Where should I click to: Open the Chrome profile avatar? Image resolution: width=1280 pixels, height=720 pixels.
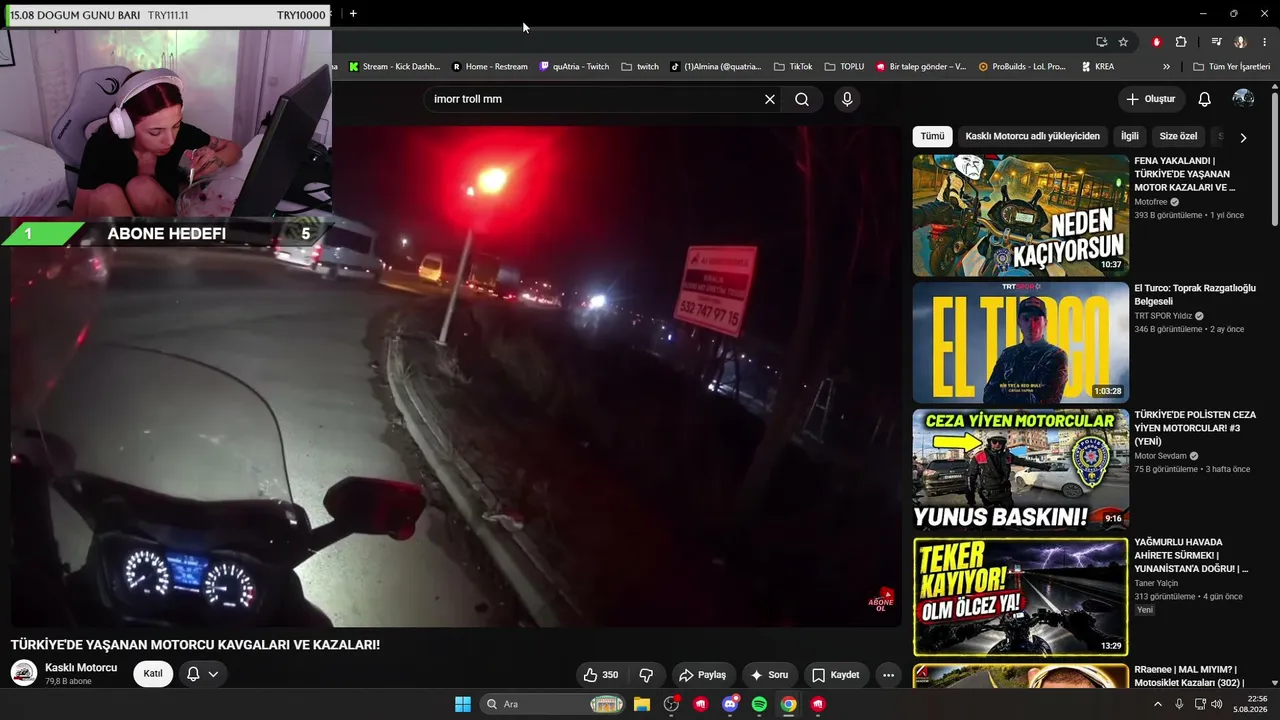(1240, 42)
